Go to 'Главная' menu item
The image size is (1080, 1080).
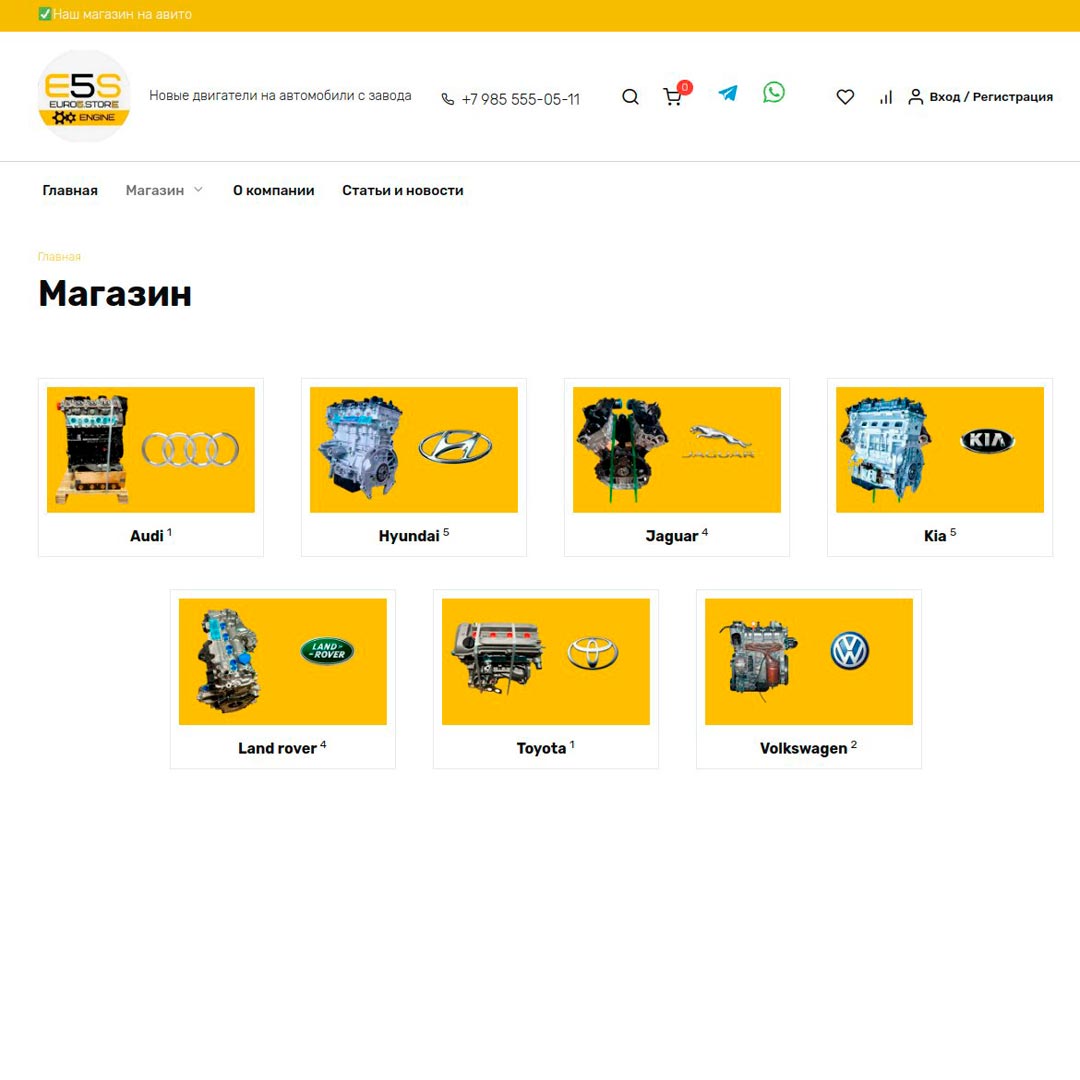[70, 190]
